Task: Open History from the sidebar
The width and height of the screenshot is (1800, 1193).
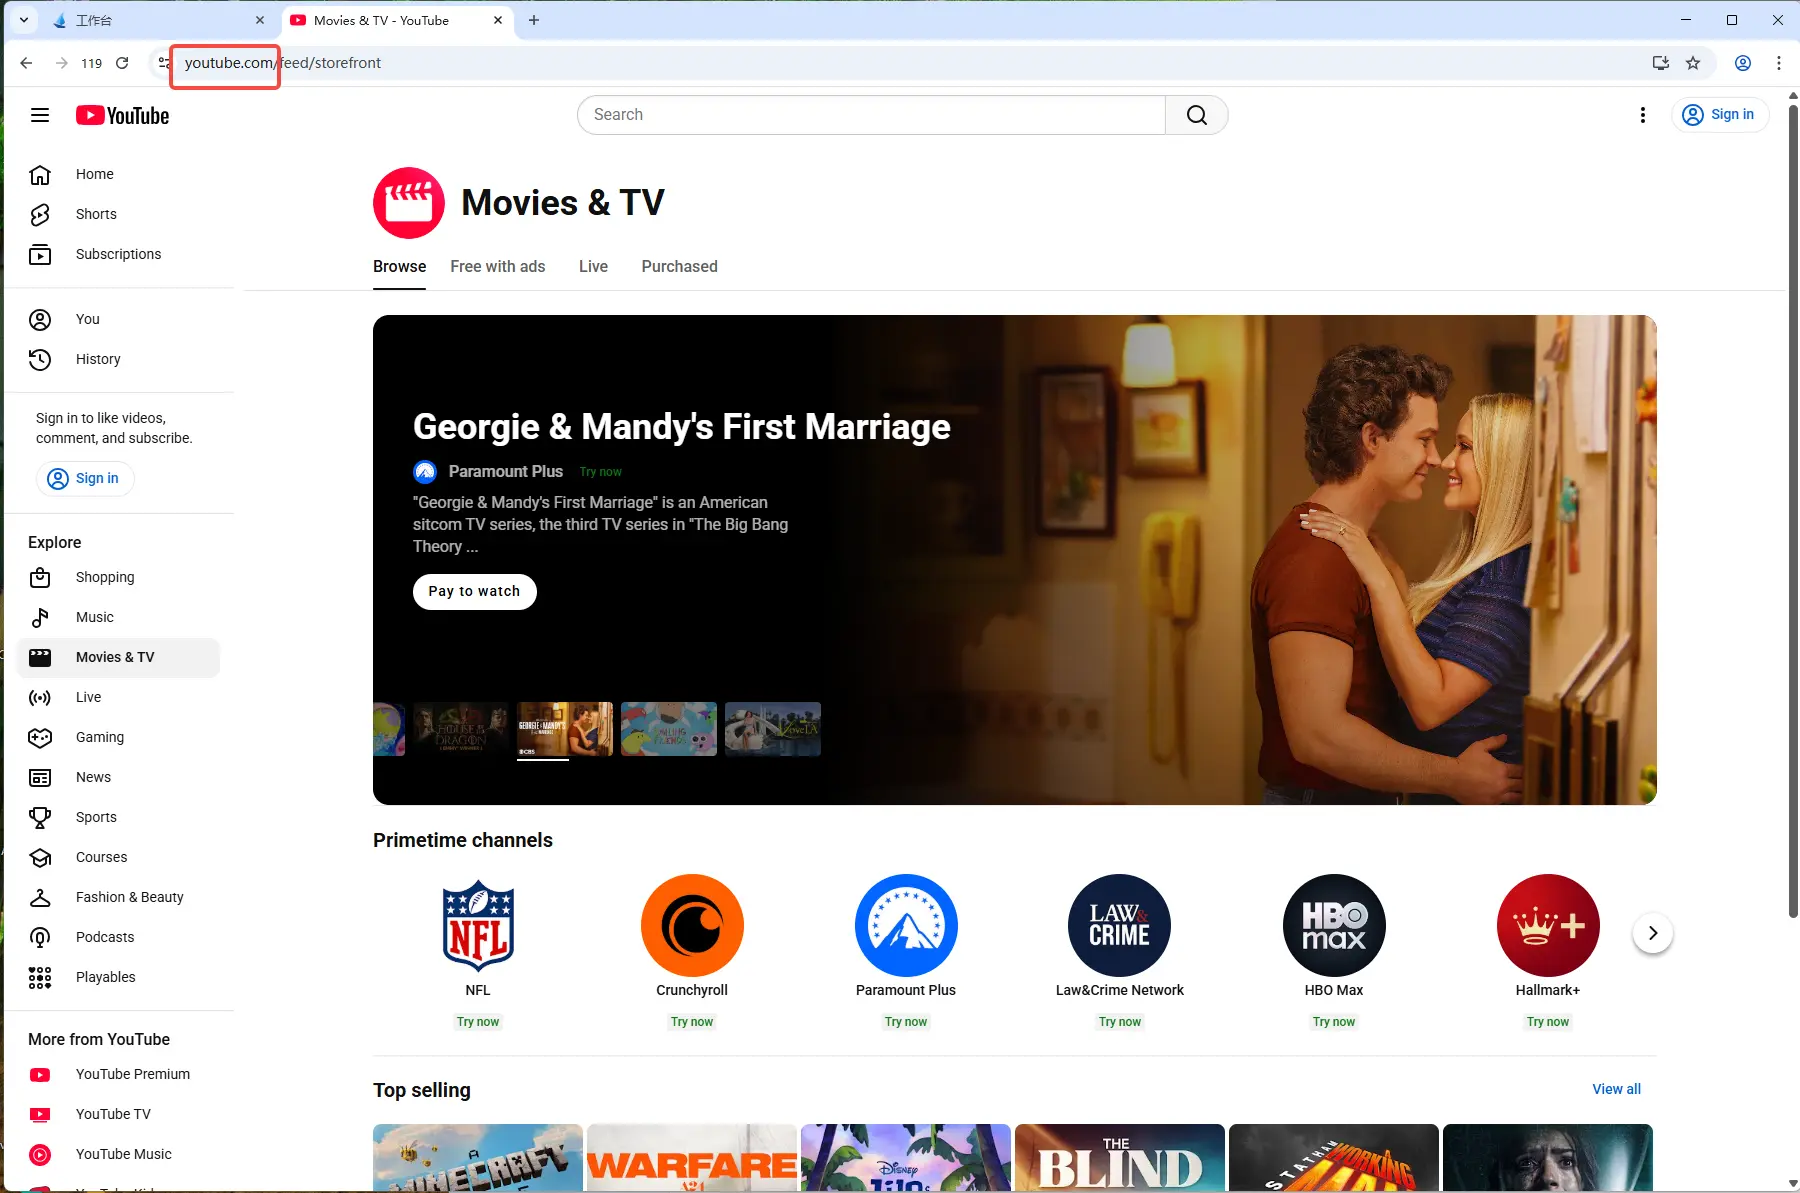Action: [x=97, y=359]
